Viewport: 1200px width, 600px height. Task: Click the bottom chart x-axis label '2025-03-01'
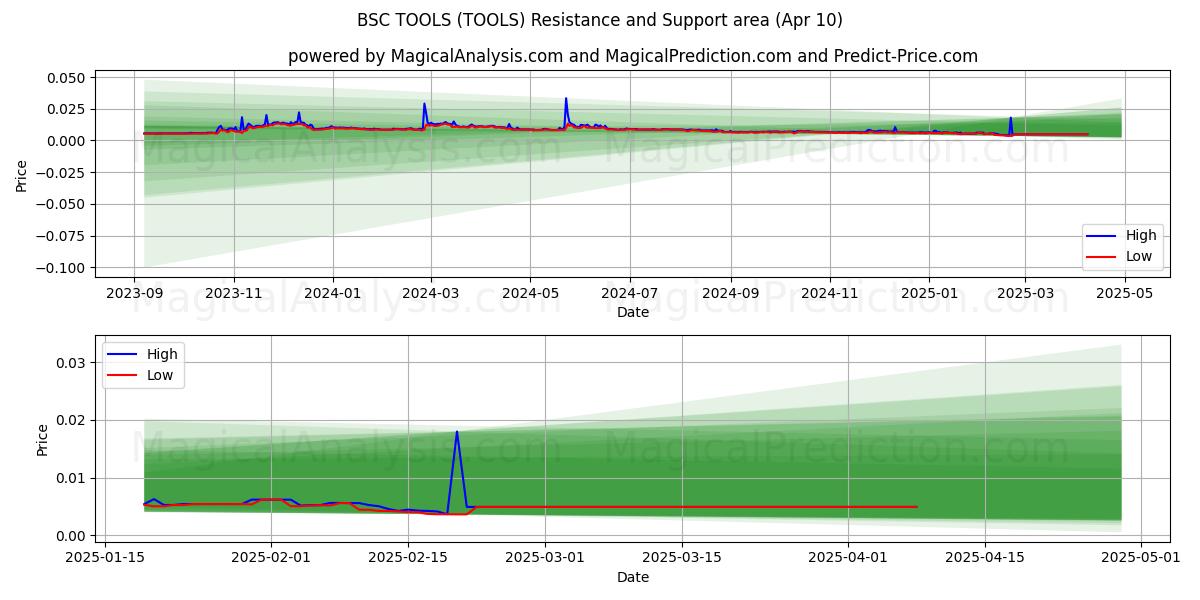[x=545, y=559]
